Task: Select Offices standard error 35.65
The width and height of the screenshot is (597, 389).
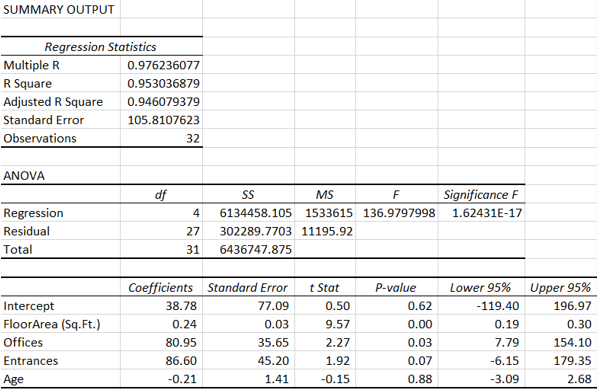Action: (x=273, y=342)
